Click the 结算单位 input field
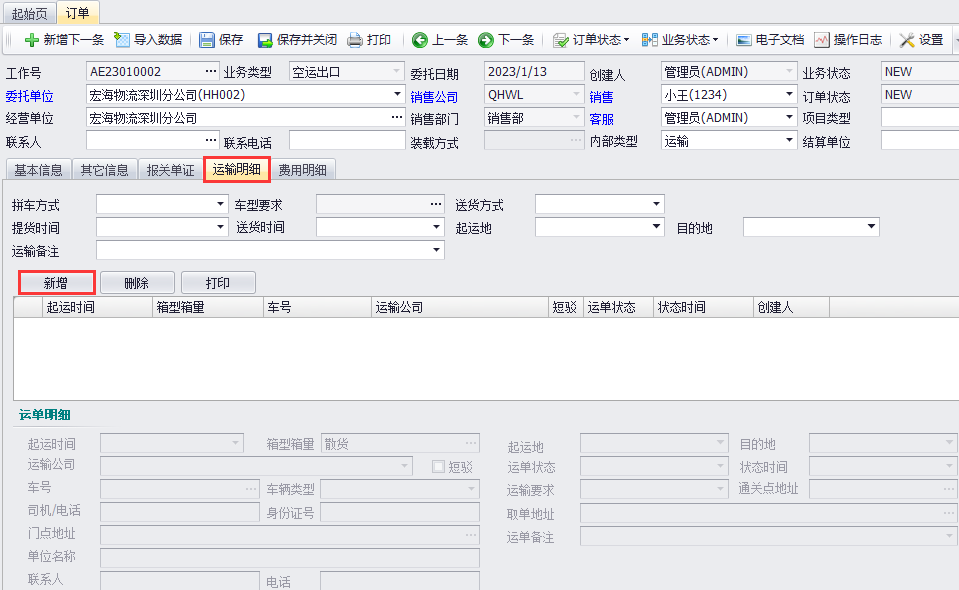 click(920, 141)
